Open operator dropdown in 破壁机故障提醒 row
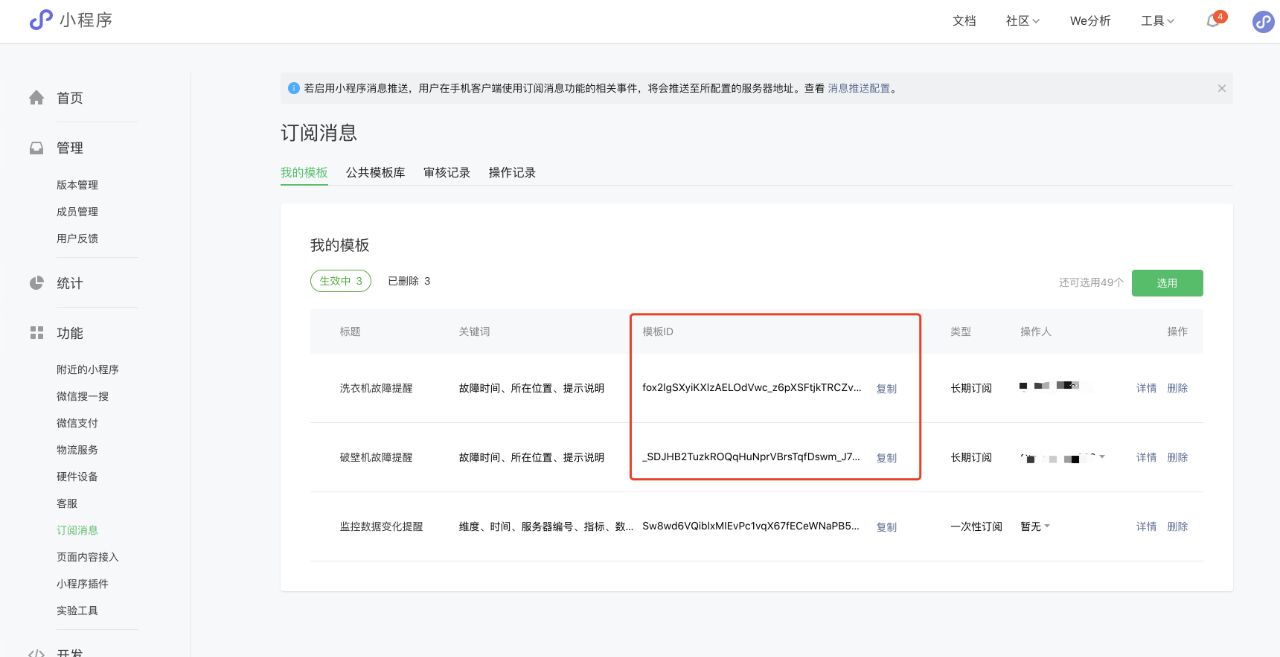Image resolution: width=1280 pixels, height=657 pixels. pos(1062,457)
